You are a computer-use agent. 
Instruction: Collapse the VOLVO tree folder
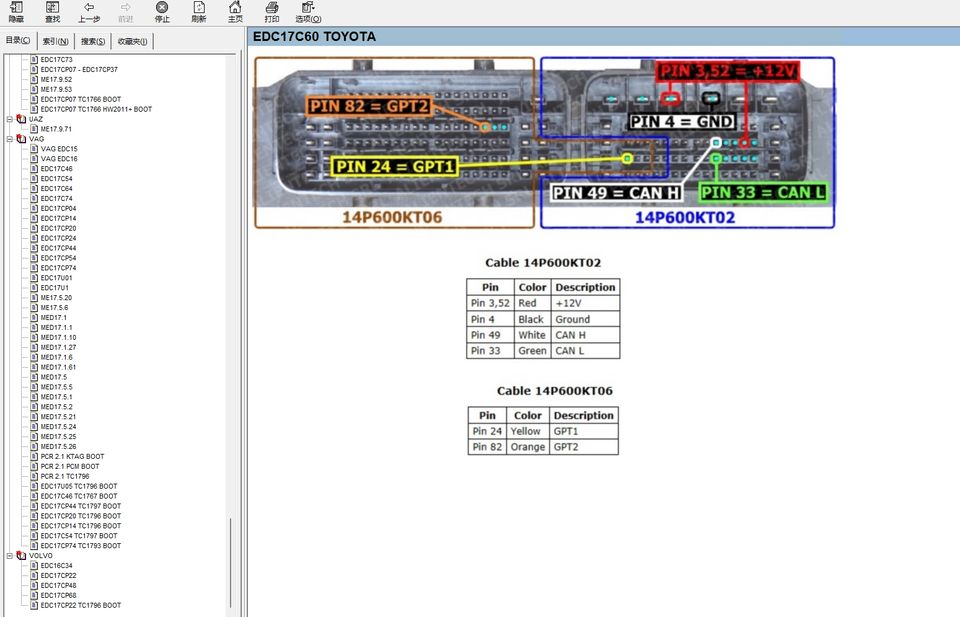tap(10, 555)
